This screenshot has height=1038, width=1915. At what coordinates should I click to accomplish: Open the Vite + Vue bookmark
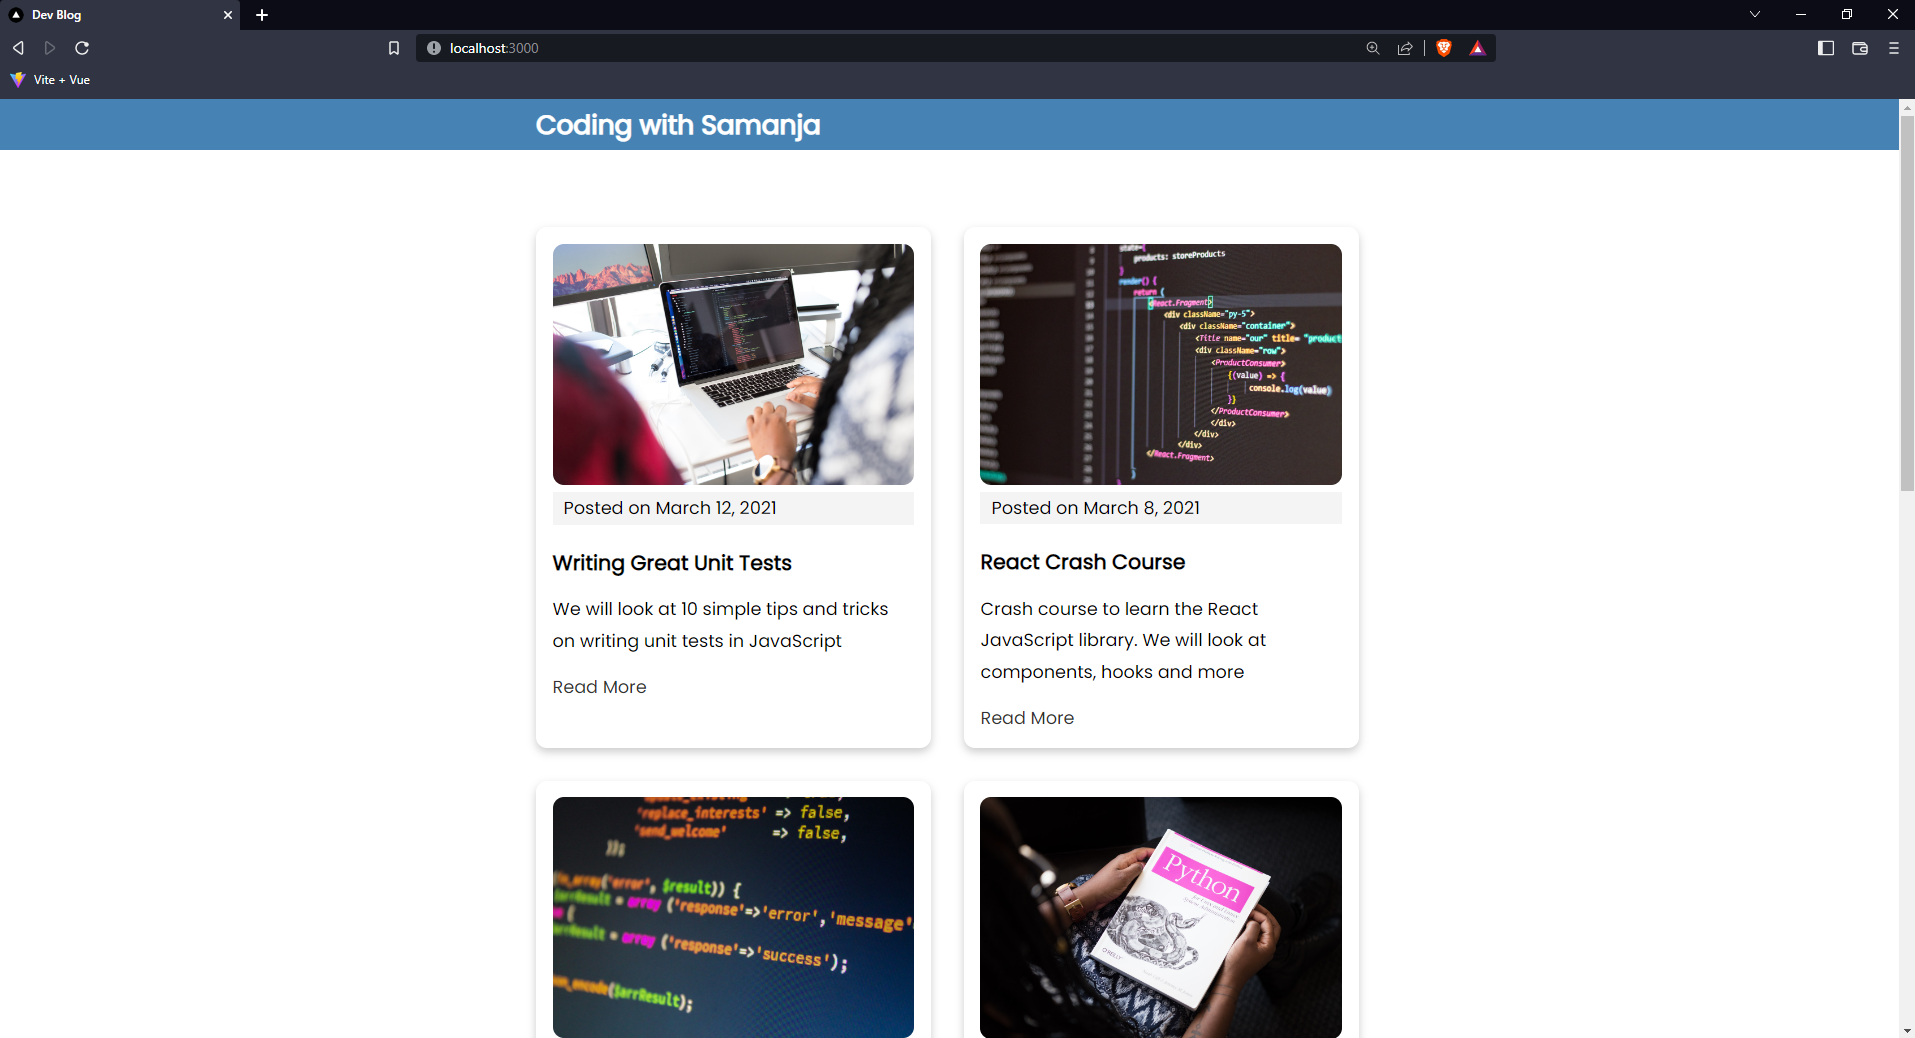(x=49, y=80)
